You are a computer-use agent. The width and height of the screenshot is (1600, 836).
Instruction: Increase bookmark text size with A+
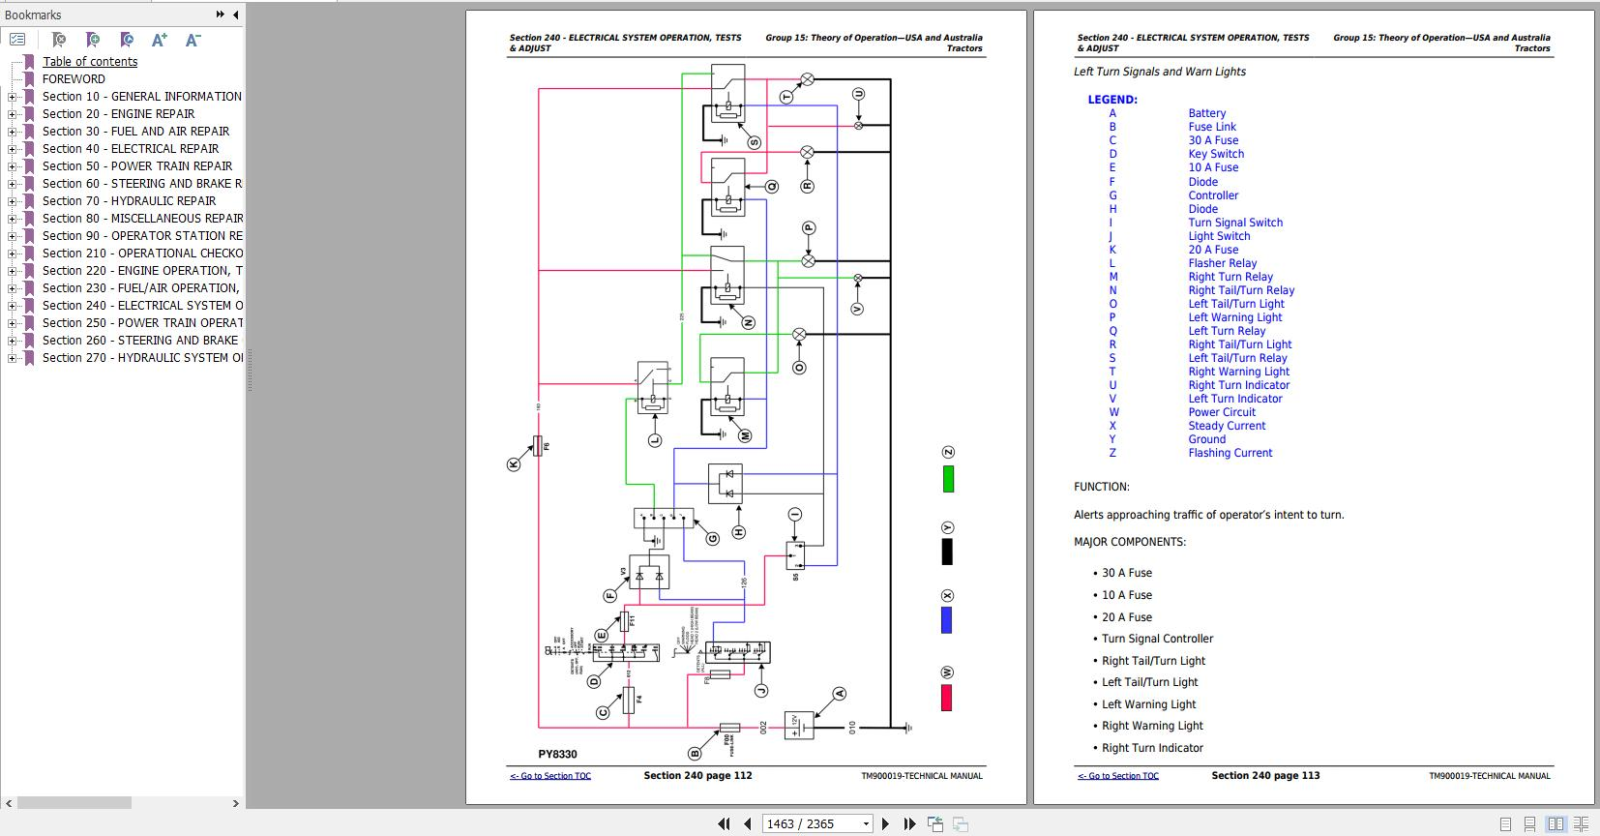[159, 40]
